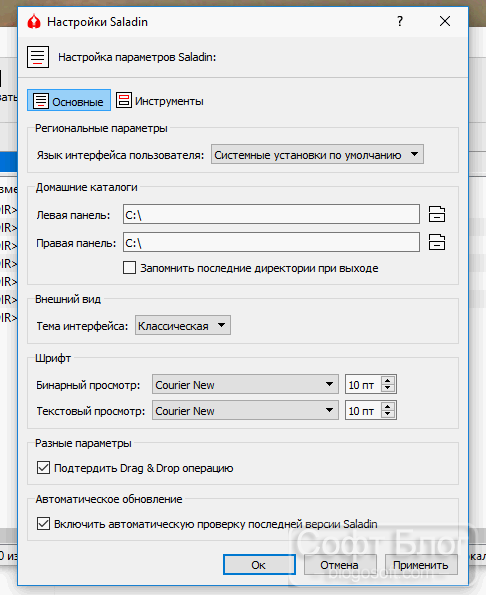Increase binary view font size stepper

click(x=387, y=381)
